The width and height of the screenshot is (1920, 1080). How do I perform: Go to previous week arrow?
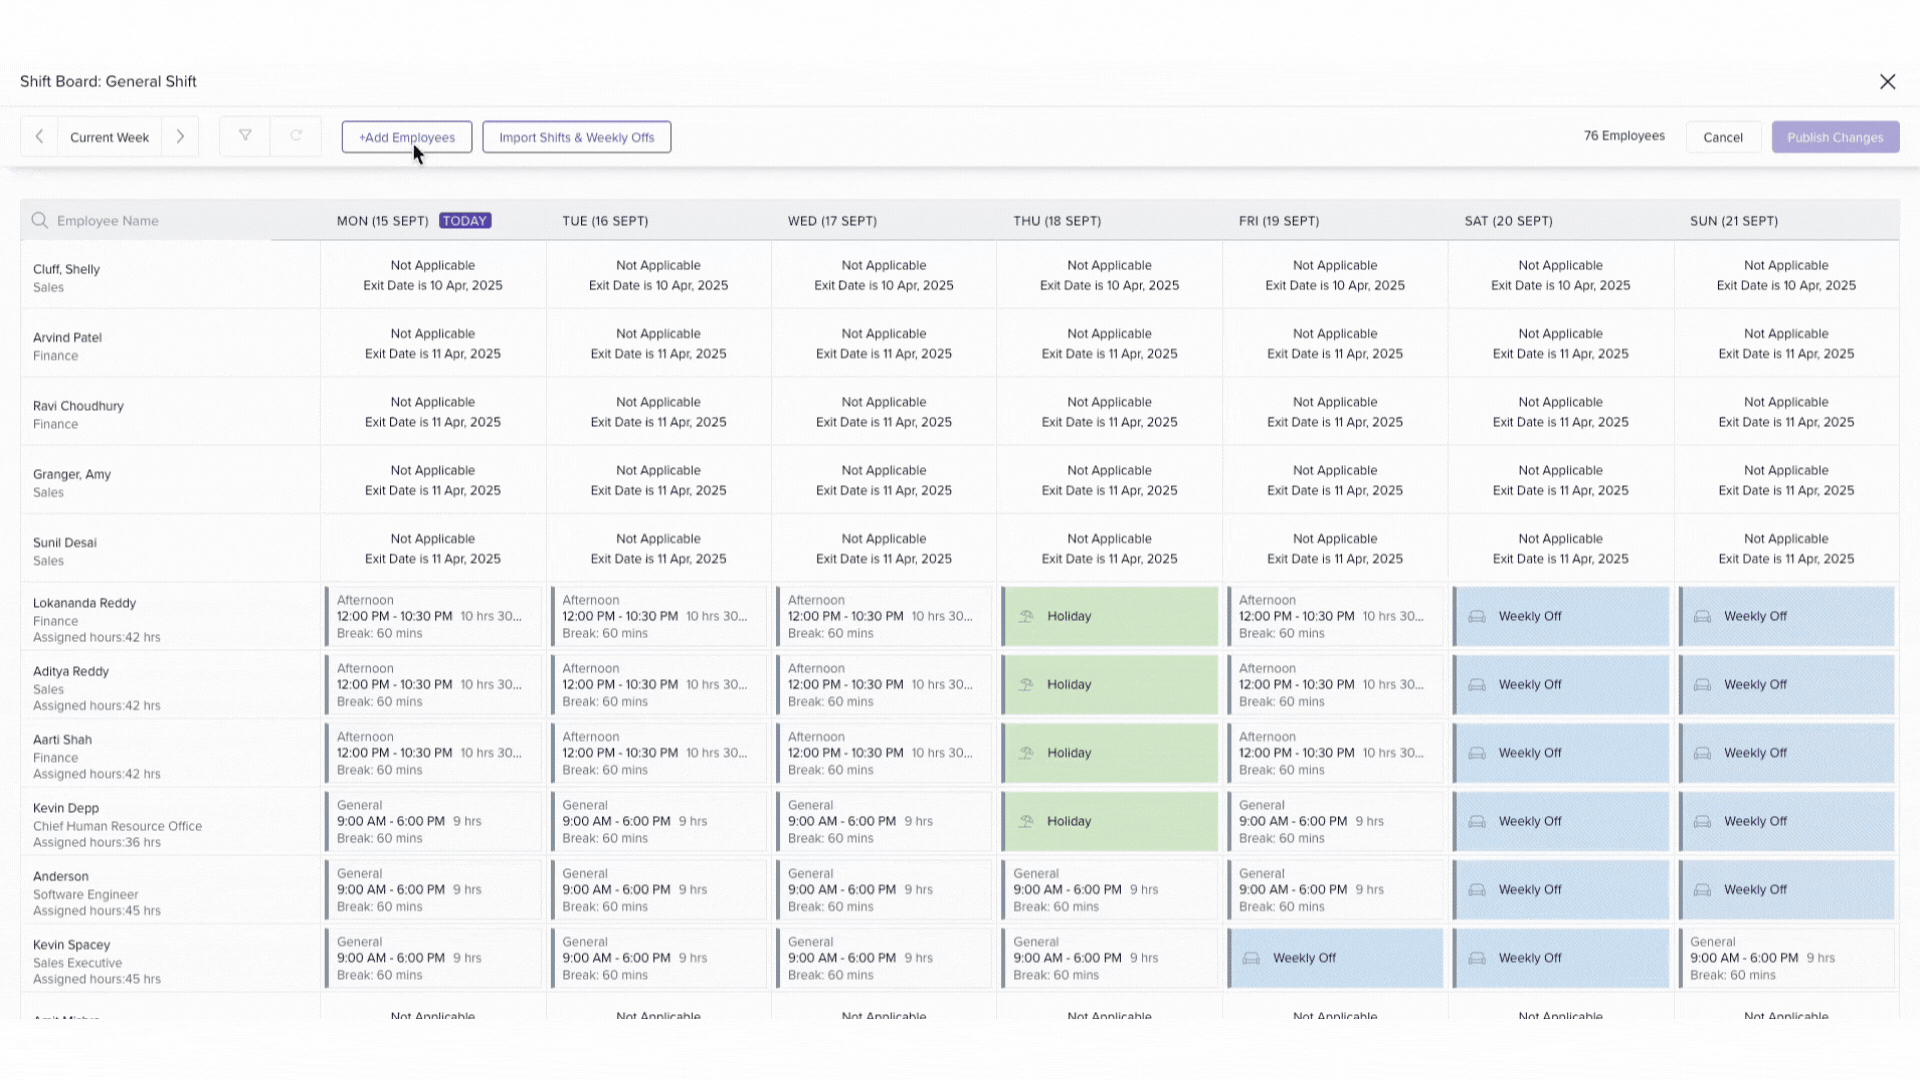[x=39, y=137]
